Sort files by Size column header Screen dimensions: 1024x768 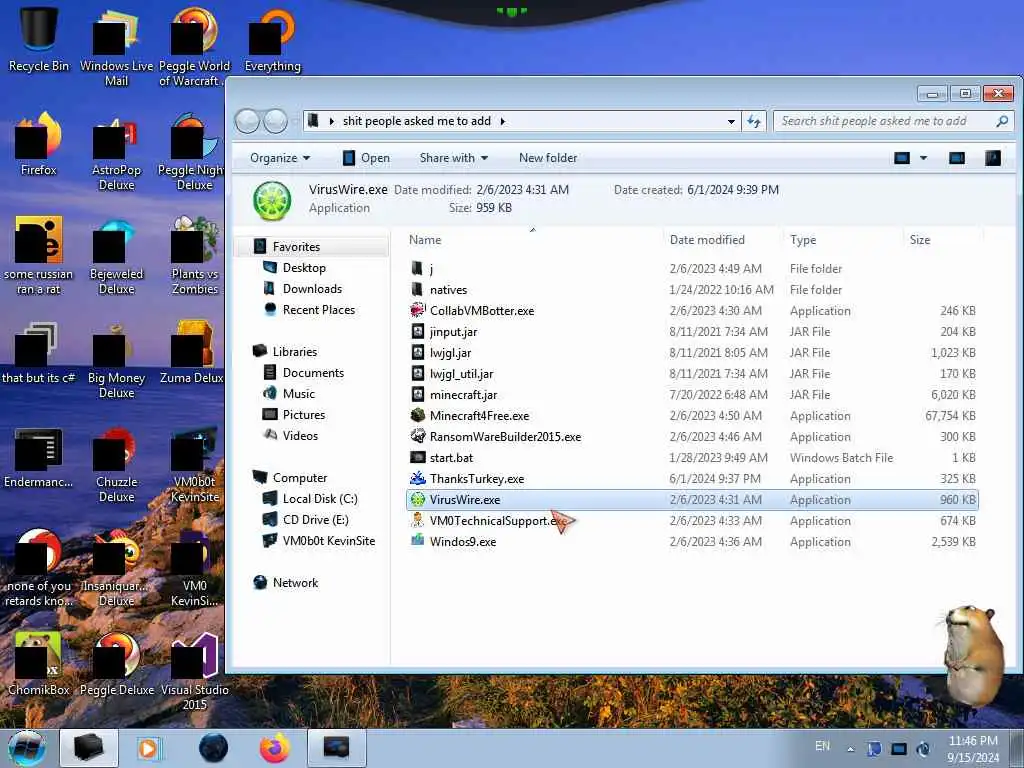point(943,240)
